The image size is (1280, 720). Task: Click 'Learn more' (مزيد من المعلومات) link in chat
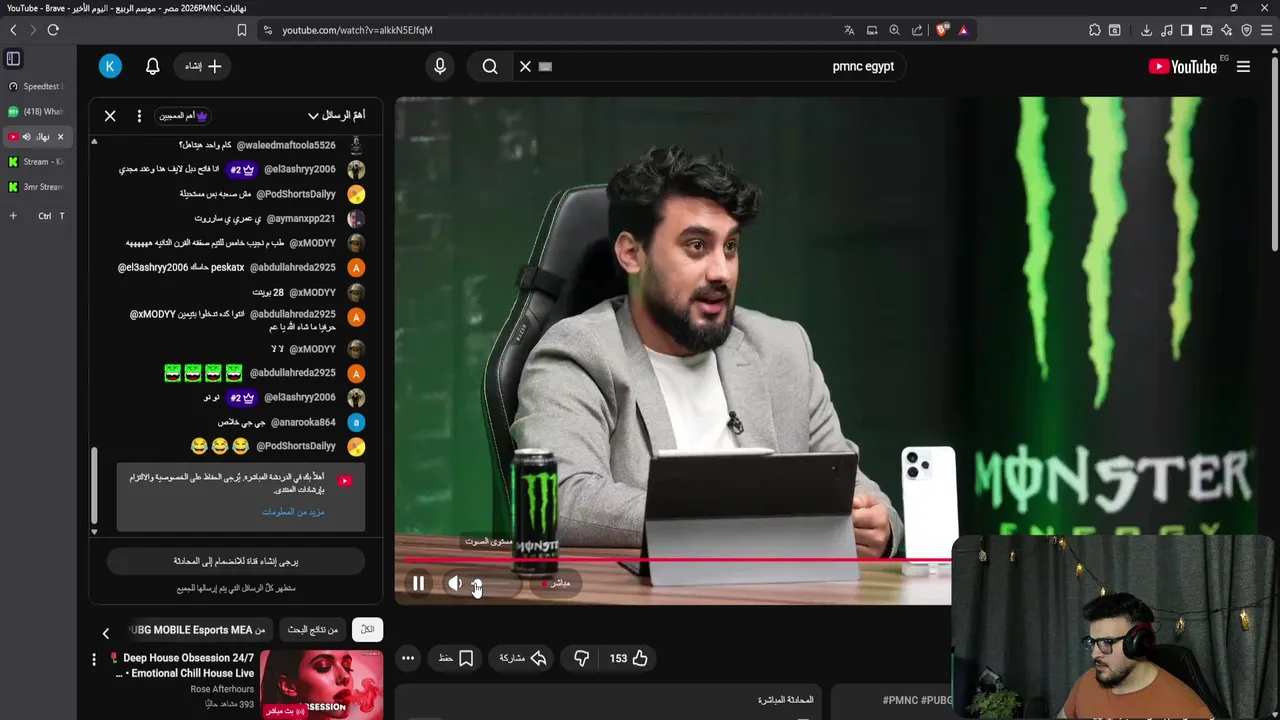pos(293,512)
